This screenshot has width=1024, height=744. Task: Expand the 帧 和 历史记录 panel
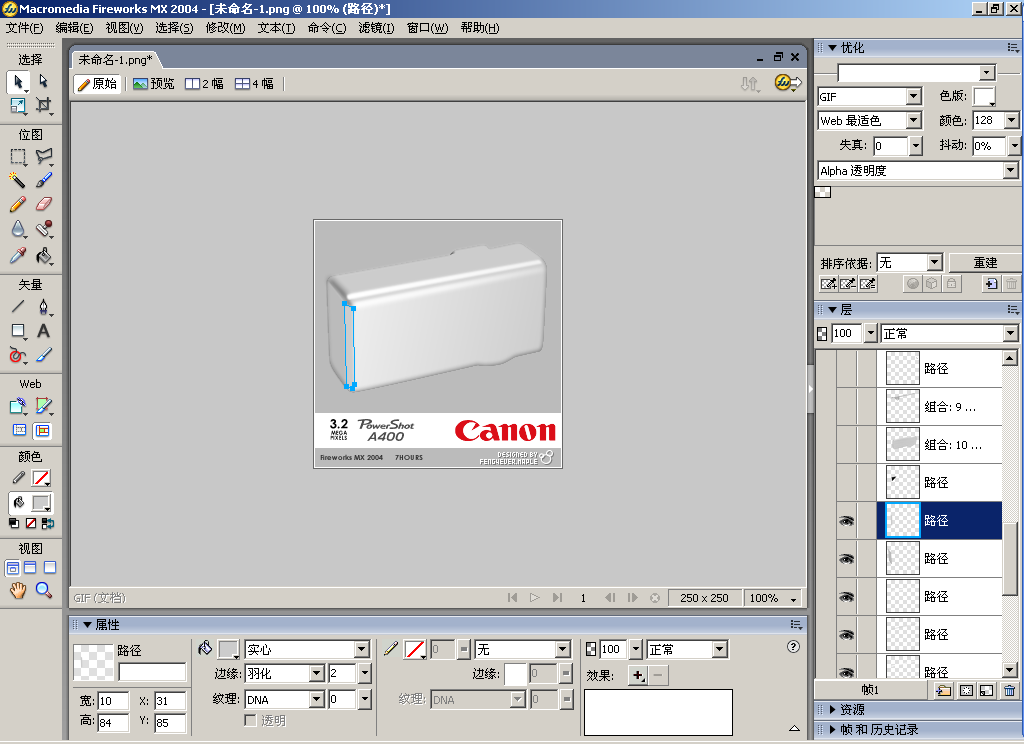click(x=833, y=730)
